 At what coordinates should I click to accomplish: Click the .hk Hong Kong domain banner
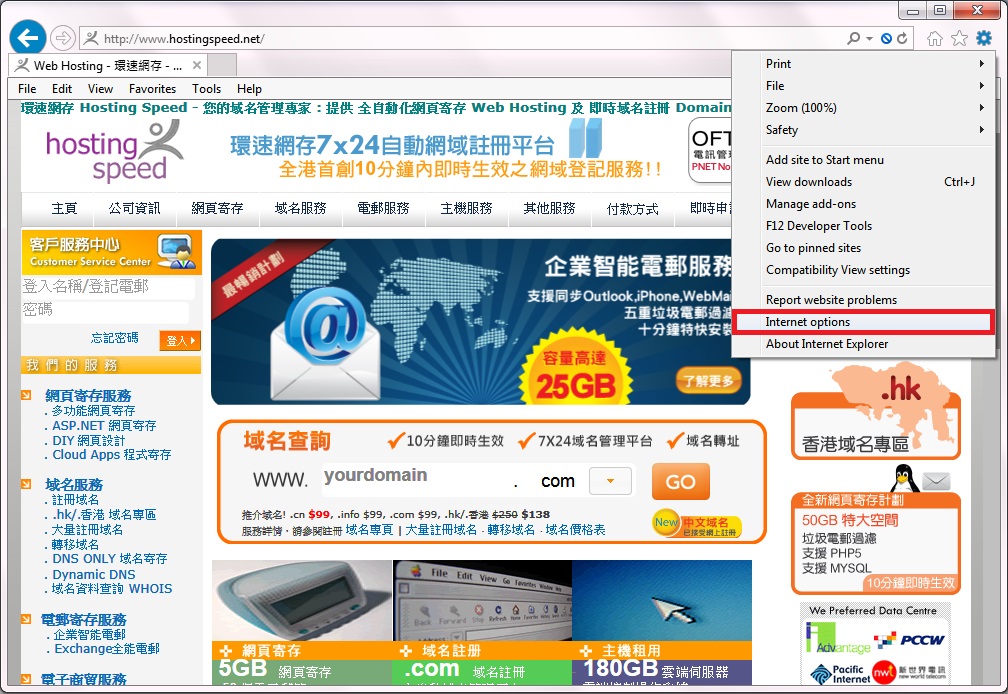click(x=876, y=413)
